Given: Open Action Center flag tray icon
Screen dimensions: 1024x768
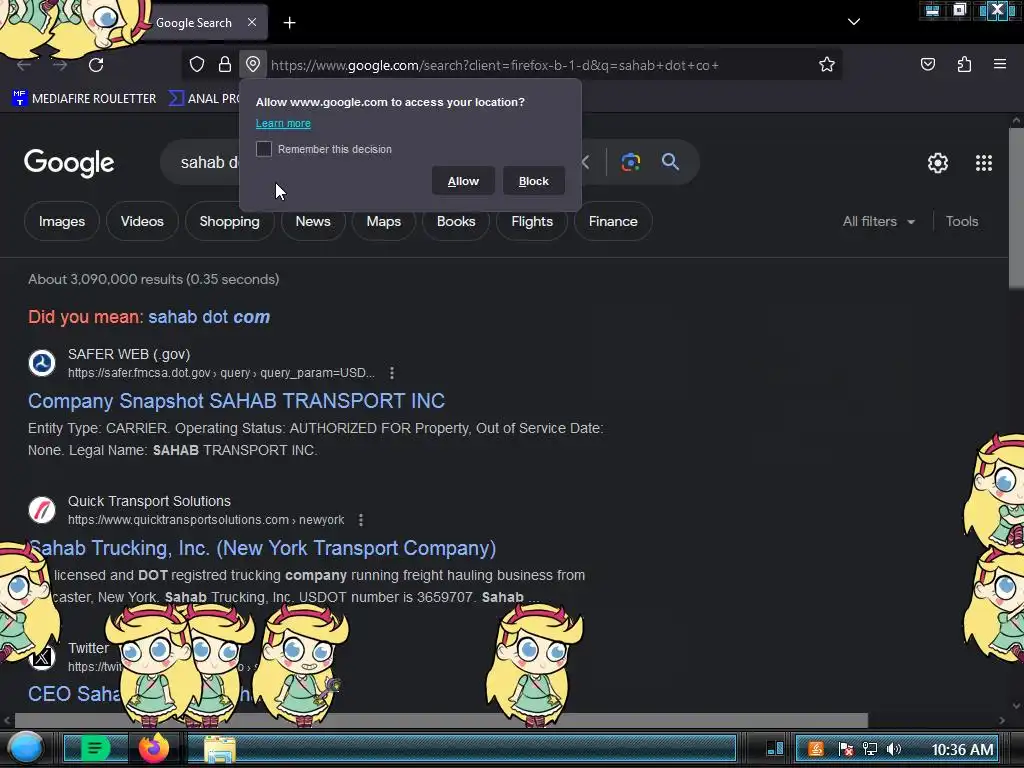Looking at the screenshot, I should [845, 748].
